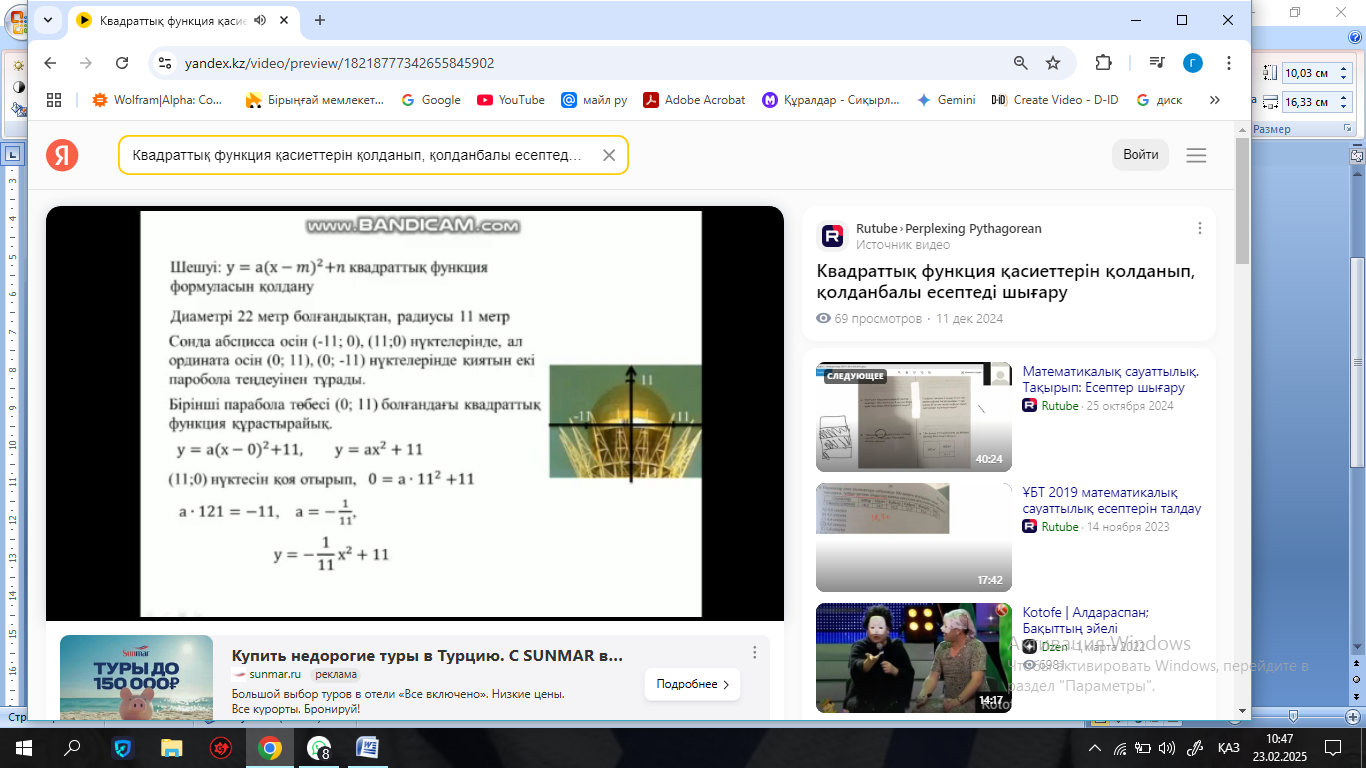Open the Wolfram|Alpha bookmark
This screenshot has height=768, width=1366.
tap(158, 100)
